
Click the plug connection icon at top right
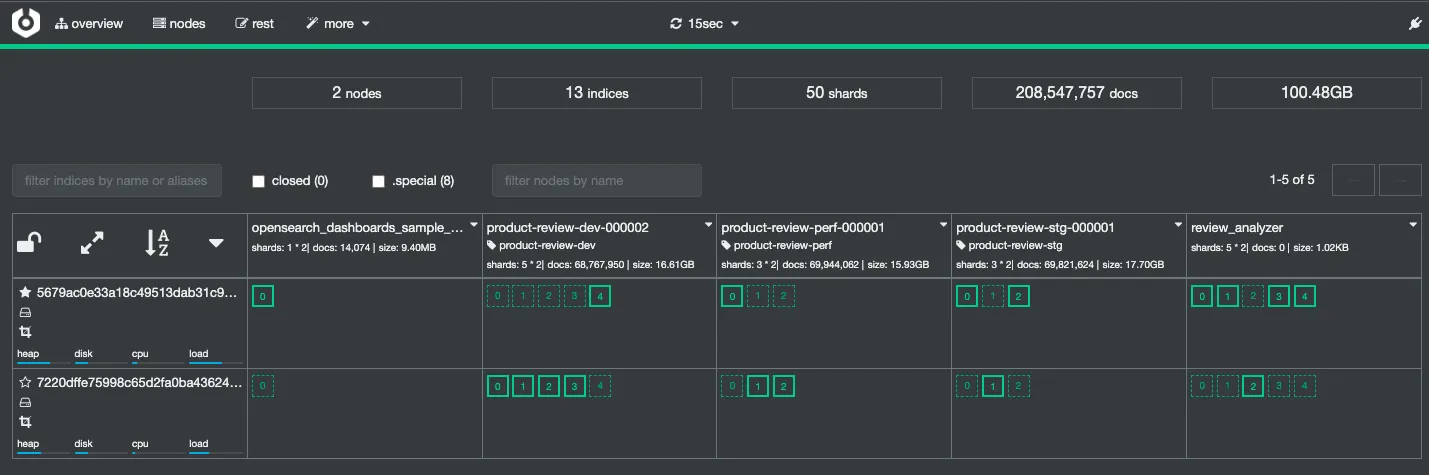(x=1415, y=24)
